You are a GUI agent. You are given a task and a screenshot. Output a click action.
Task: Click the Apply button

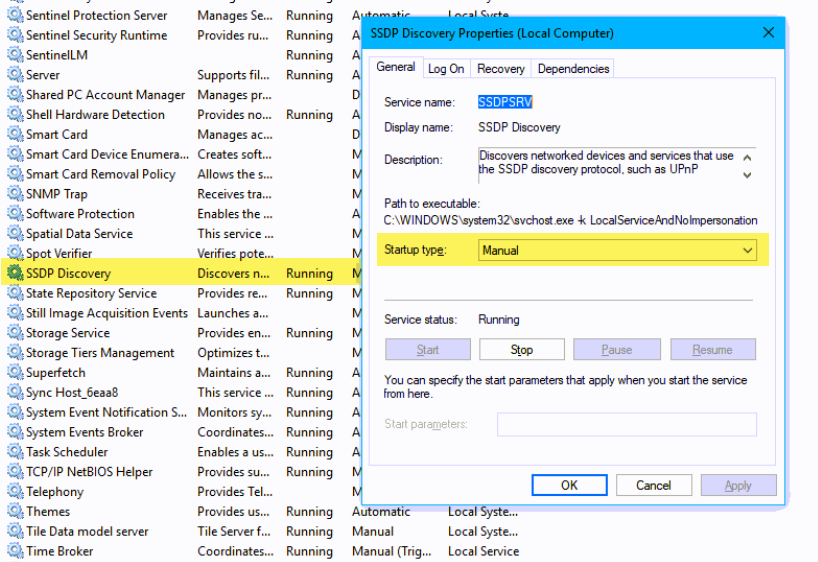click(738, 485)
